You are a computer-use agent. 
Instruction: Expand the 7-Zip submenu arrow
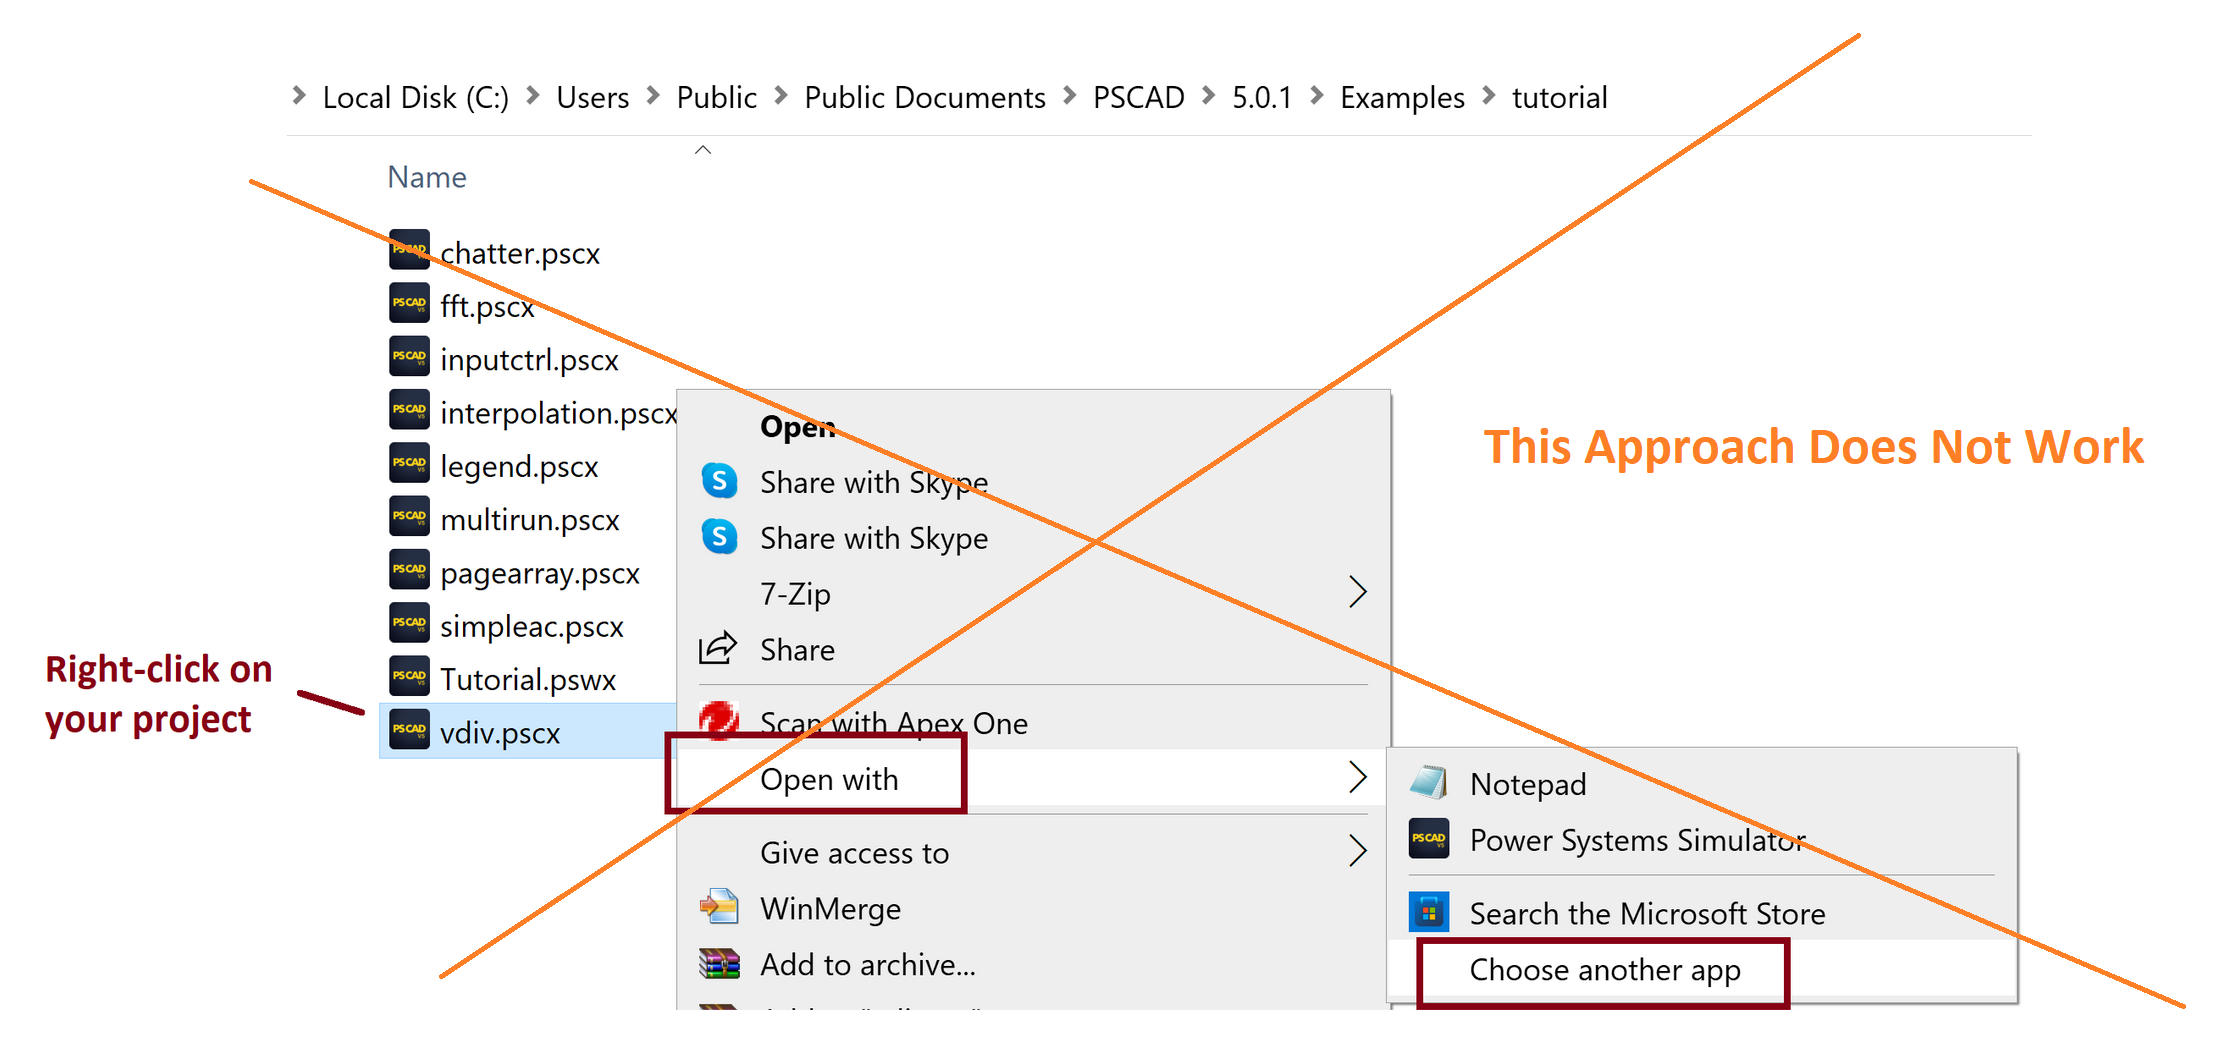(1357, 592)
